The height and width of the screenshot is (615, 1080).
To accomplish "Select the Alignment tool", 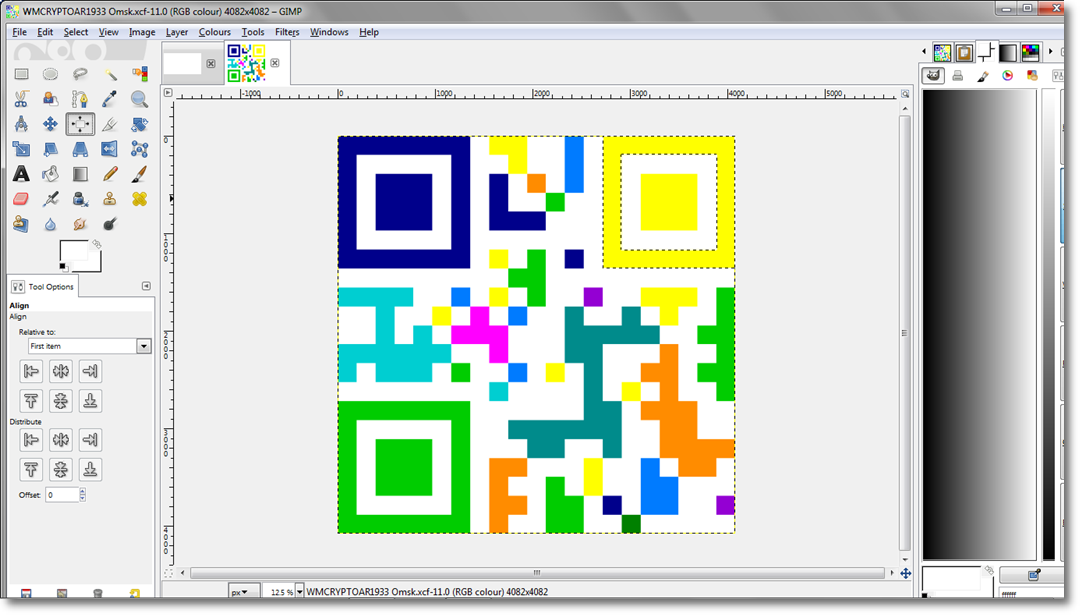I will 80,124.
